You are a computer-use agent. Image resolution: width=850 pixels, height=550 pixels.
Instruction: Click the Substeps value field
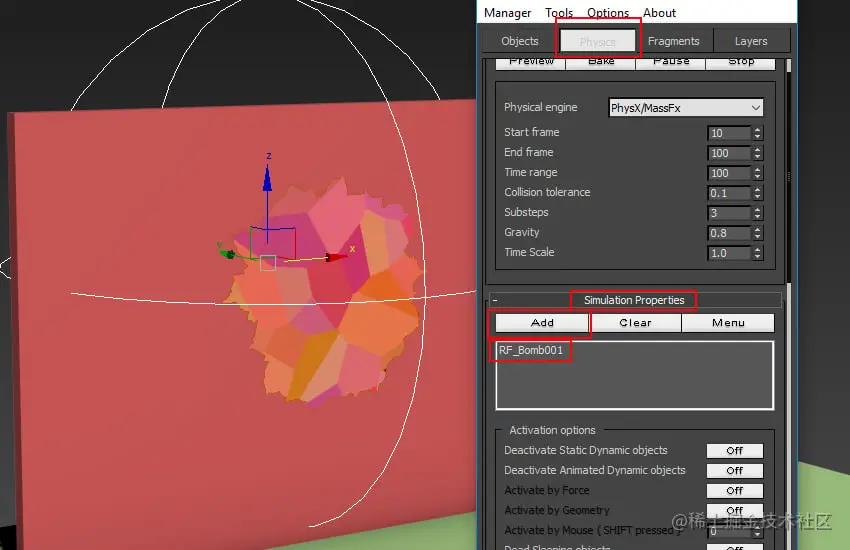click(x=729, y=213)
